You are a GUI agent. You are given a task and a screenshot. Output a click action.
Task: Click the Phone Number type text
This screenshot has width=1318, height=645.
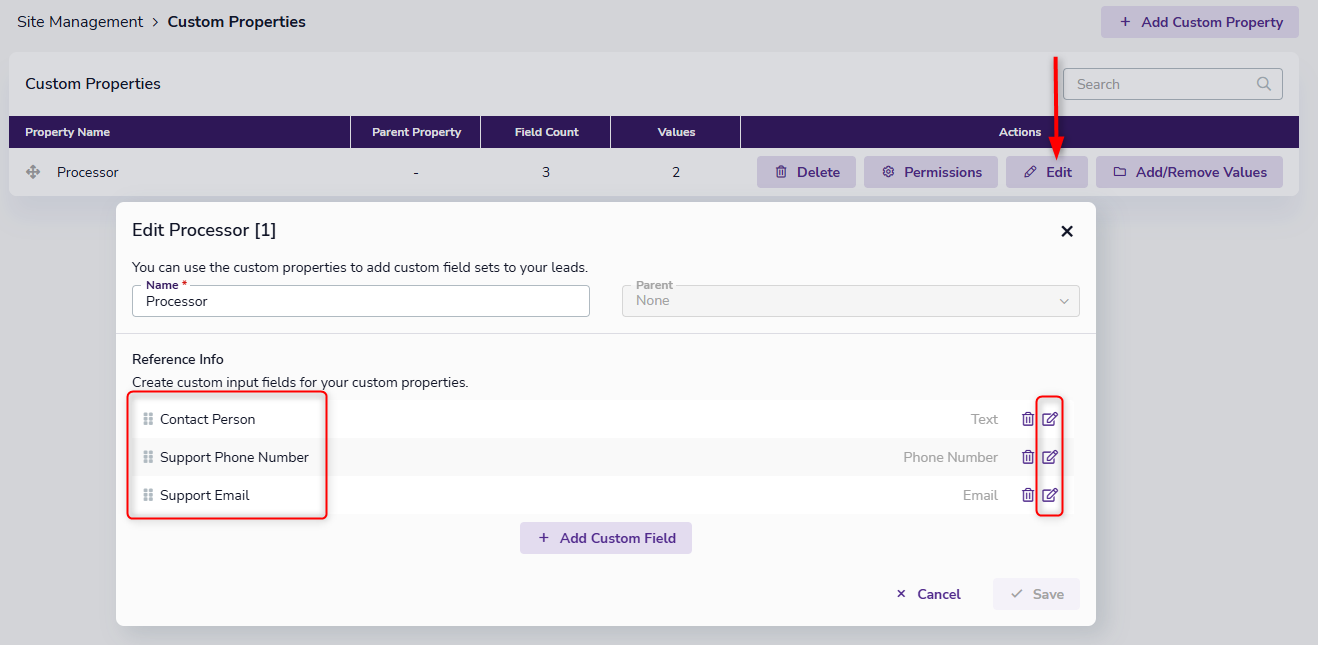click(x=950, y=457)
